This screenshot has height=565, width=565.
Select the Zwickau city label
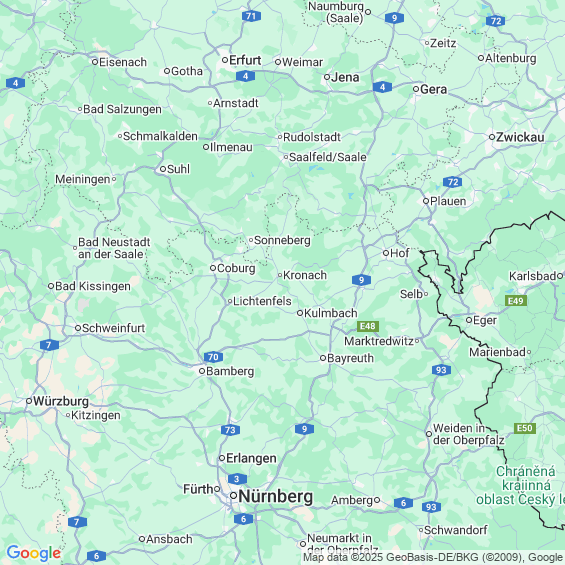520,137
